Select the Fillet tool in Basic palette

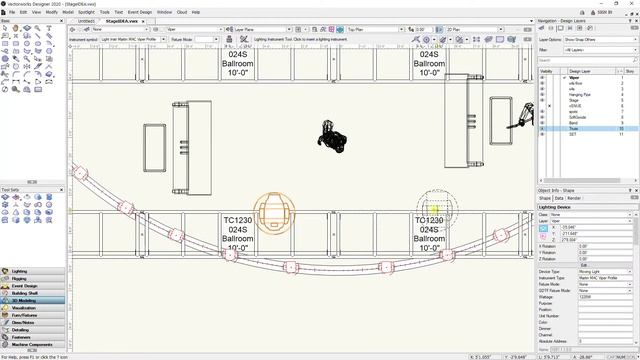16,74
